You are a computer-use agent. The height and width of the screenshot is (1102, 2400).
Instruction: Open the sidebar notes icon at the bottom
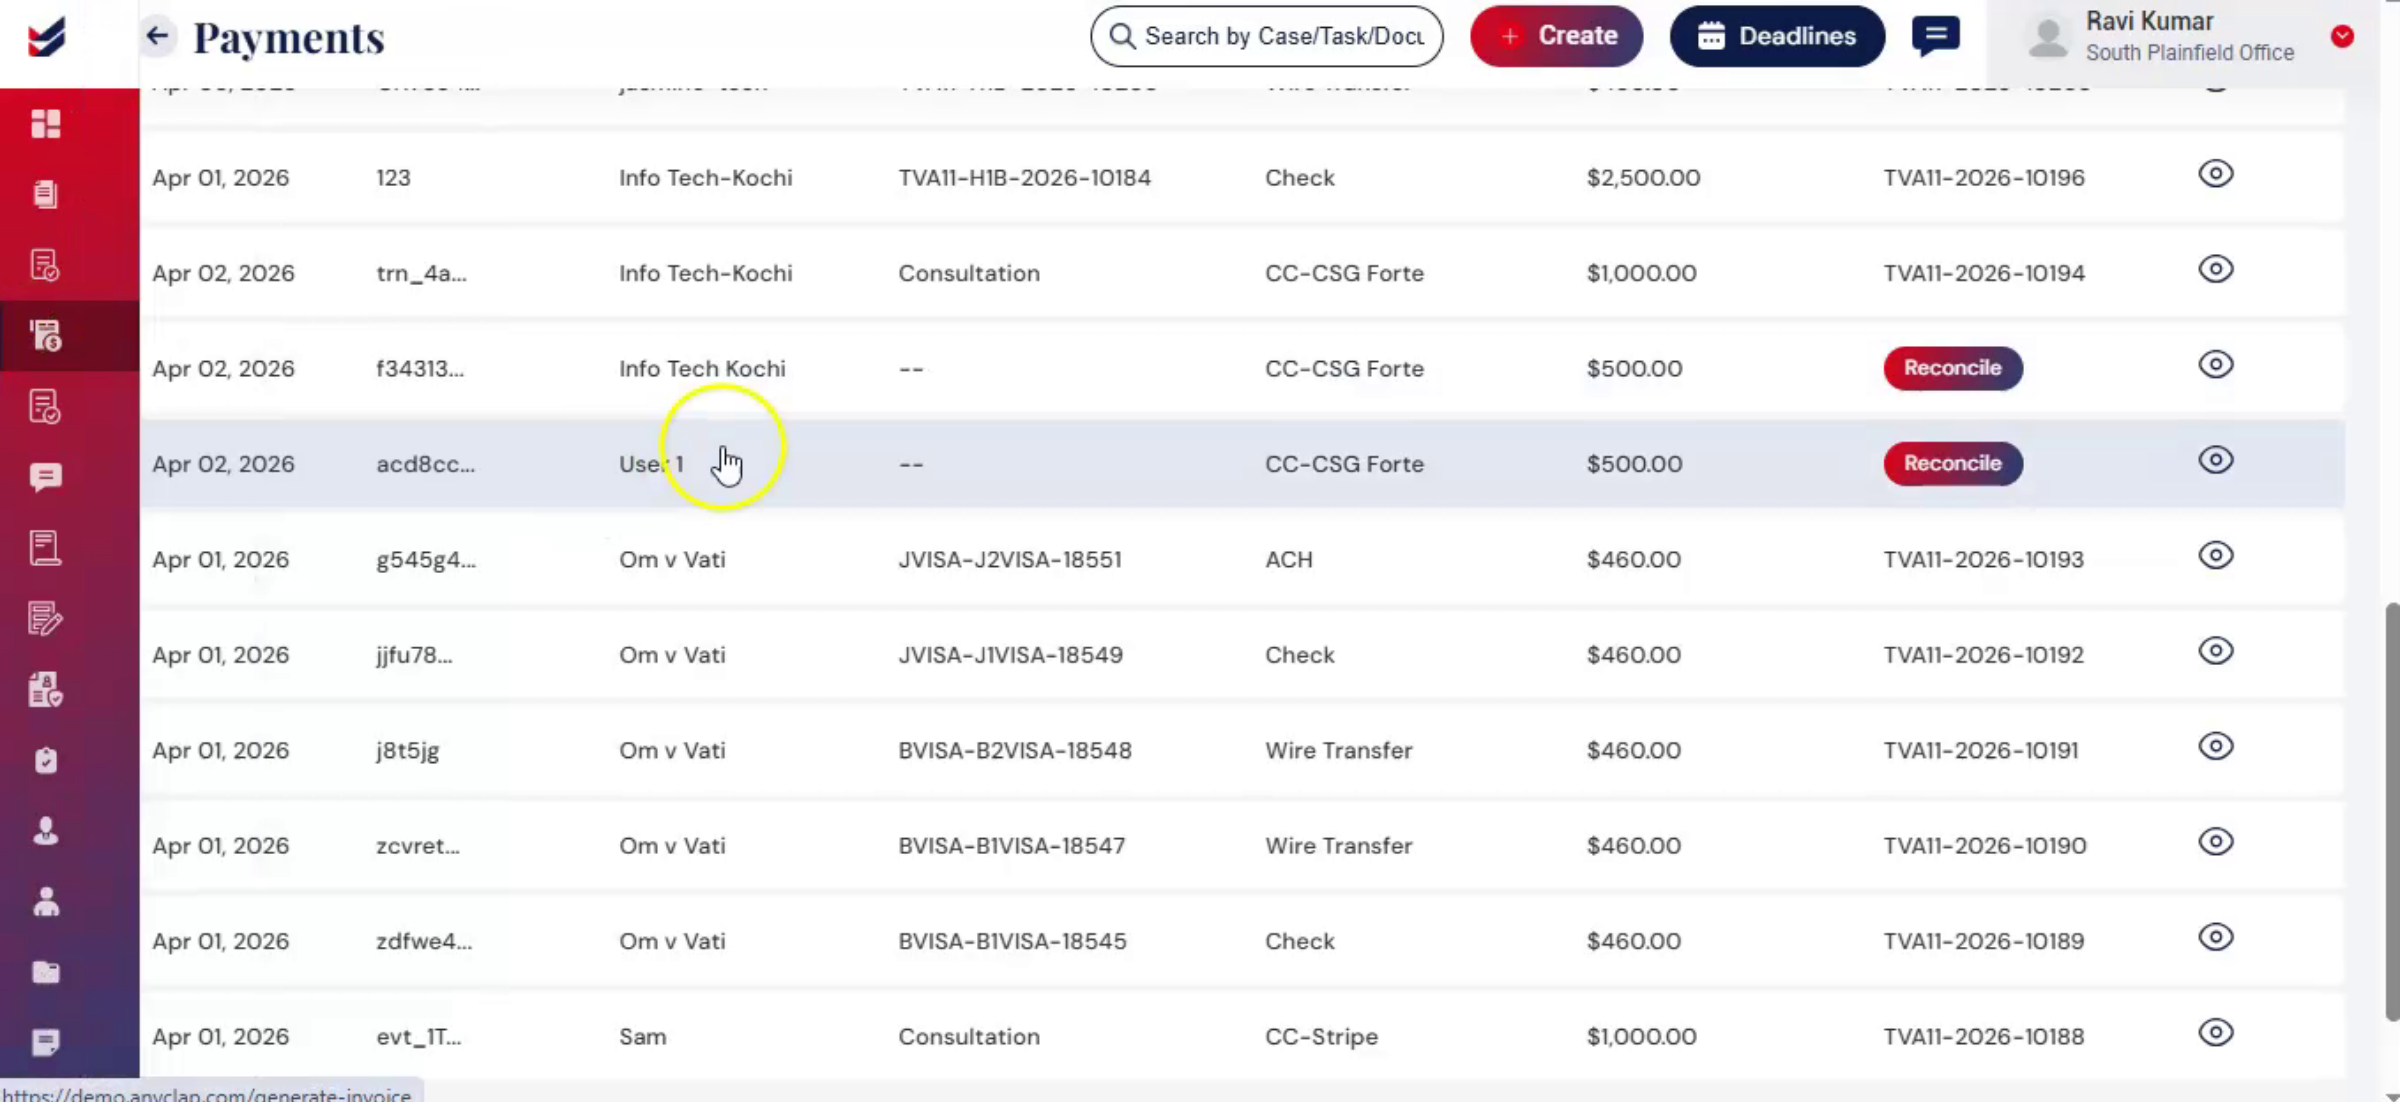click(45, 1043)
